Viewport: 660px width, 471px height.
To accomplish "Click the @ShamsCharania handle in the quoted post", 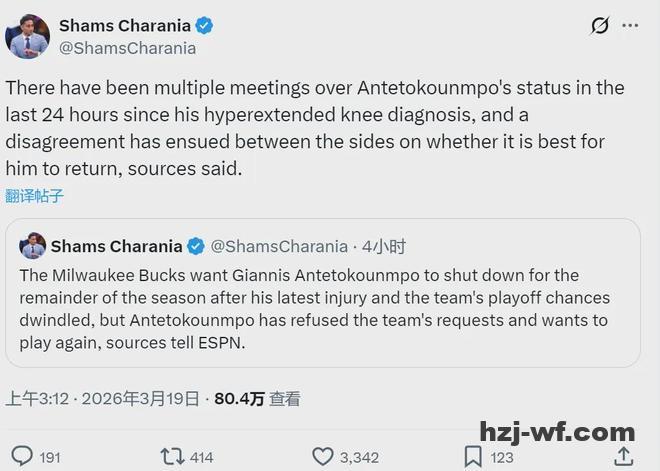I will pyautogui.click(x=278, y=246).
